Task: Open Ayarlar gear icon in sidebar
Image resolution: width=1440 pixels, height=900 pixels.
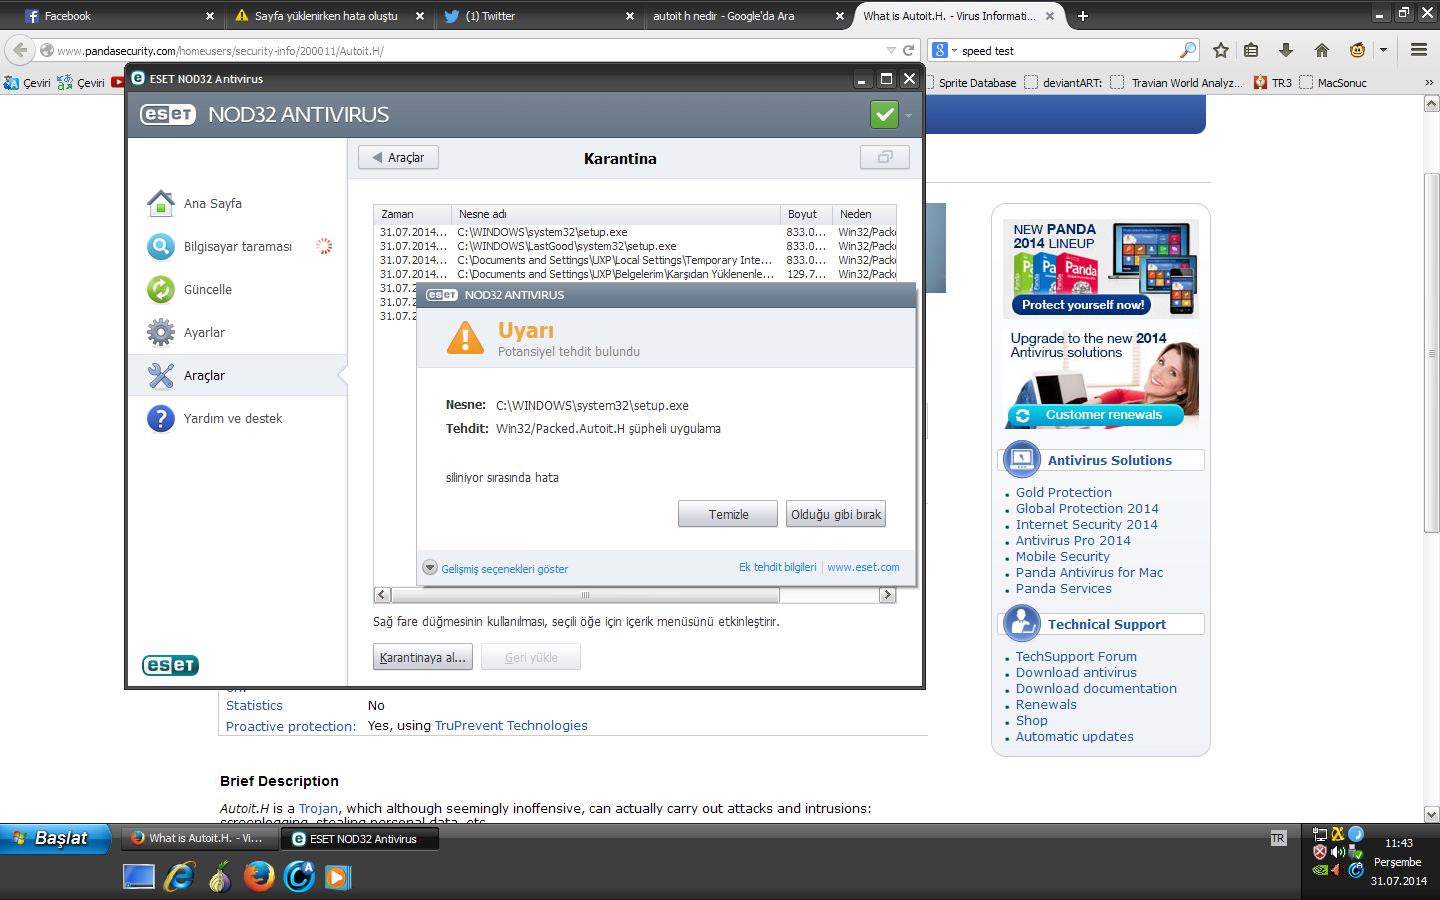Action: point(160,332)
